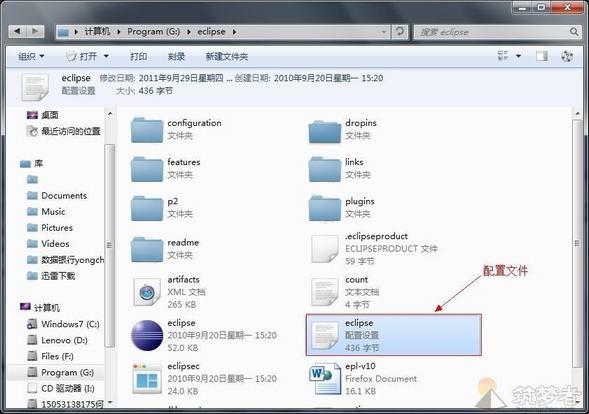Click the sidebar scroll up arrow
The image size is (589, 414).
tap(110, 113)
